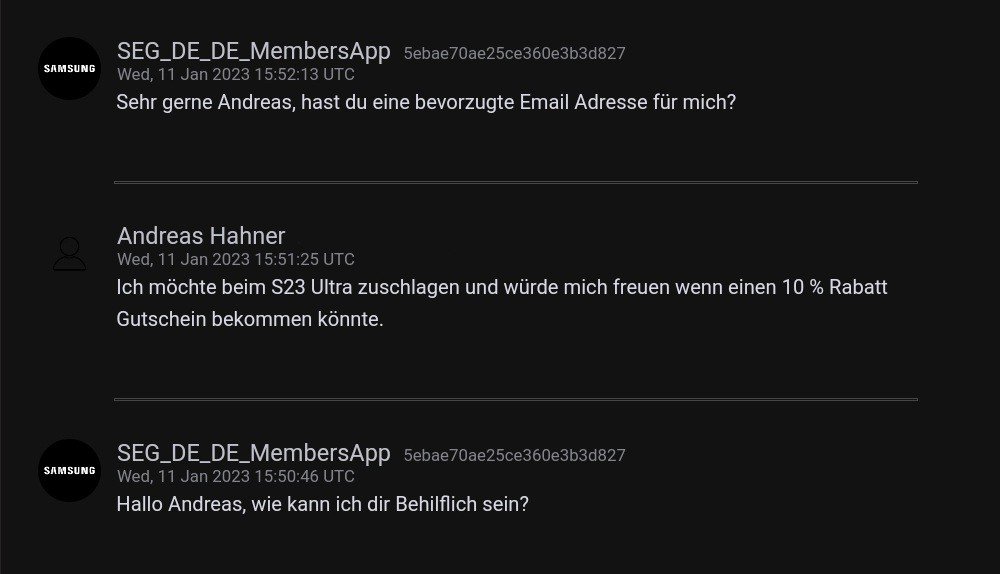Image resolution: width=1000 pixels, height=574 pixels.
Task: Click the Samsung avatar beside the 15:50:46 message
Action: [x=69, y=470]
